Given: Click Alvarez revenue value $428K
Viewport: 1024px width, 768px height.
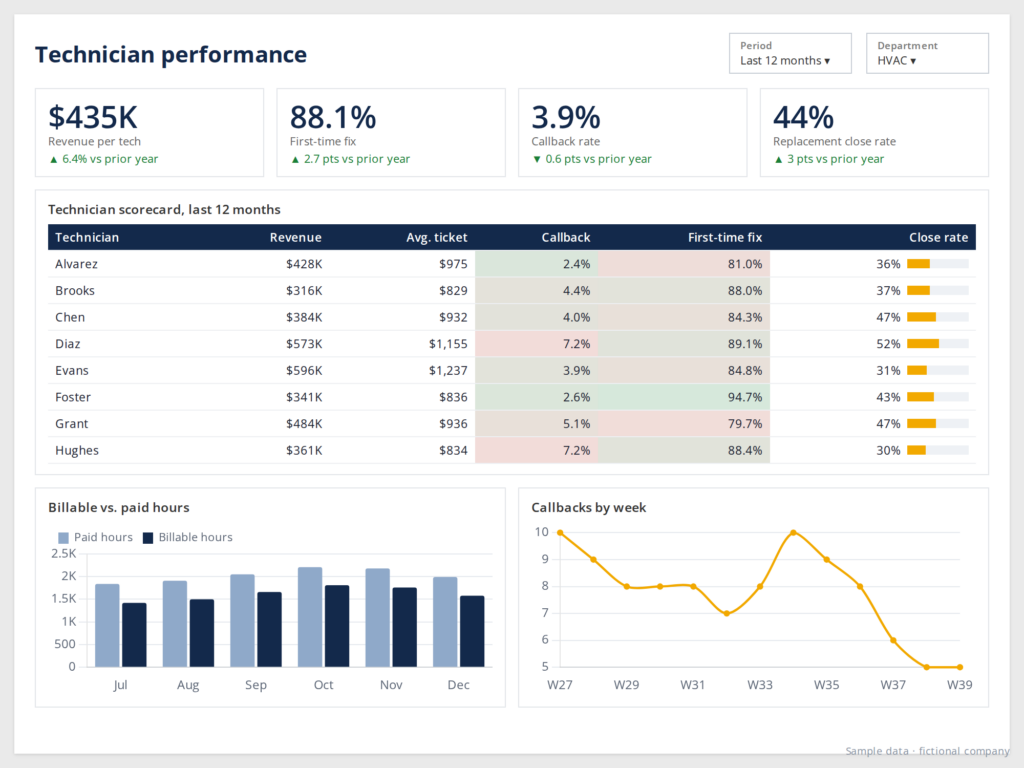Looking at the screenshot, I should (x=304, y=264).
